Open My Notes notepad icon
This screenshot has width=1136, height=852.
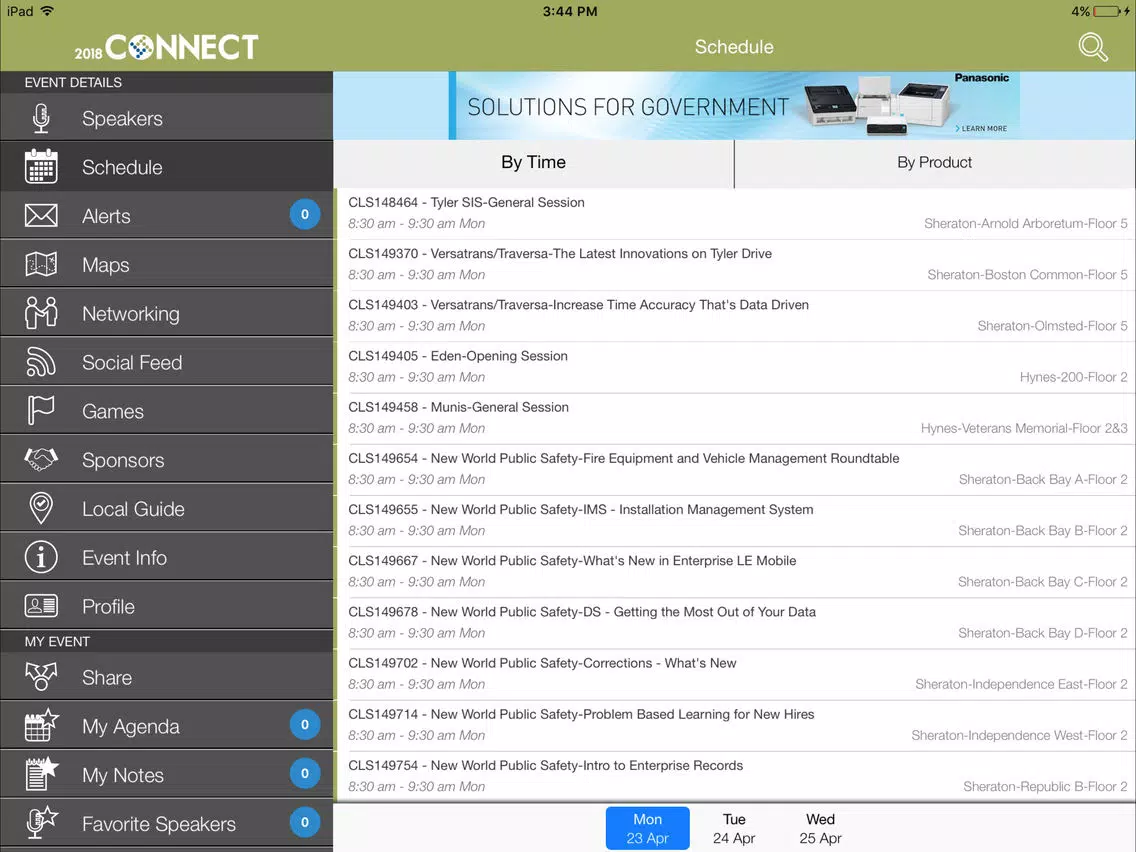(x=41, y=774)
